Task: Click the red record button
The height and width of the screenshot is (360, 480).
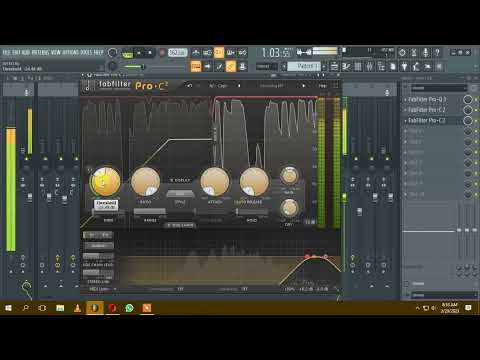Action: pos(162,53)
